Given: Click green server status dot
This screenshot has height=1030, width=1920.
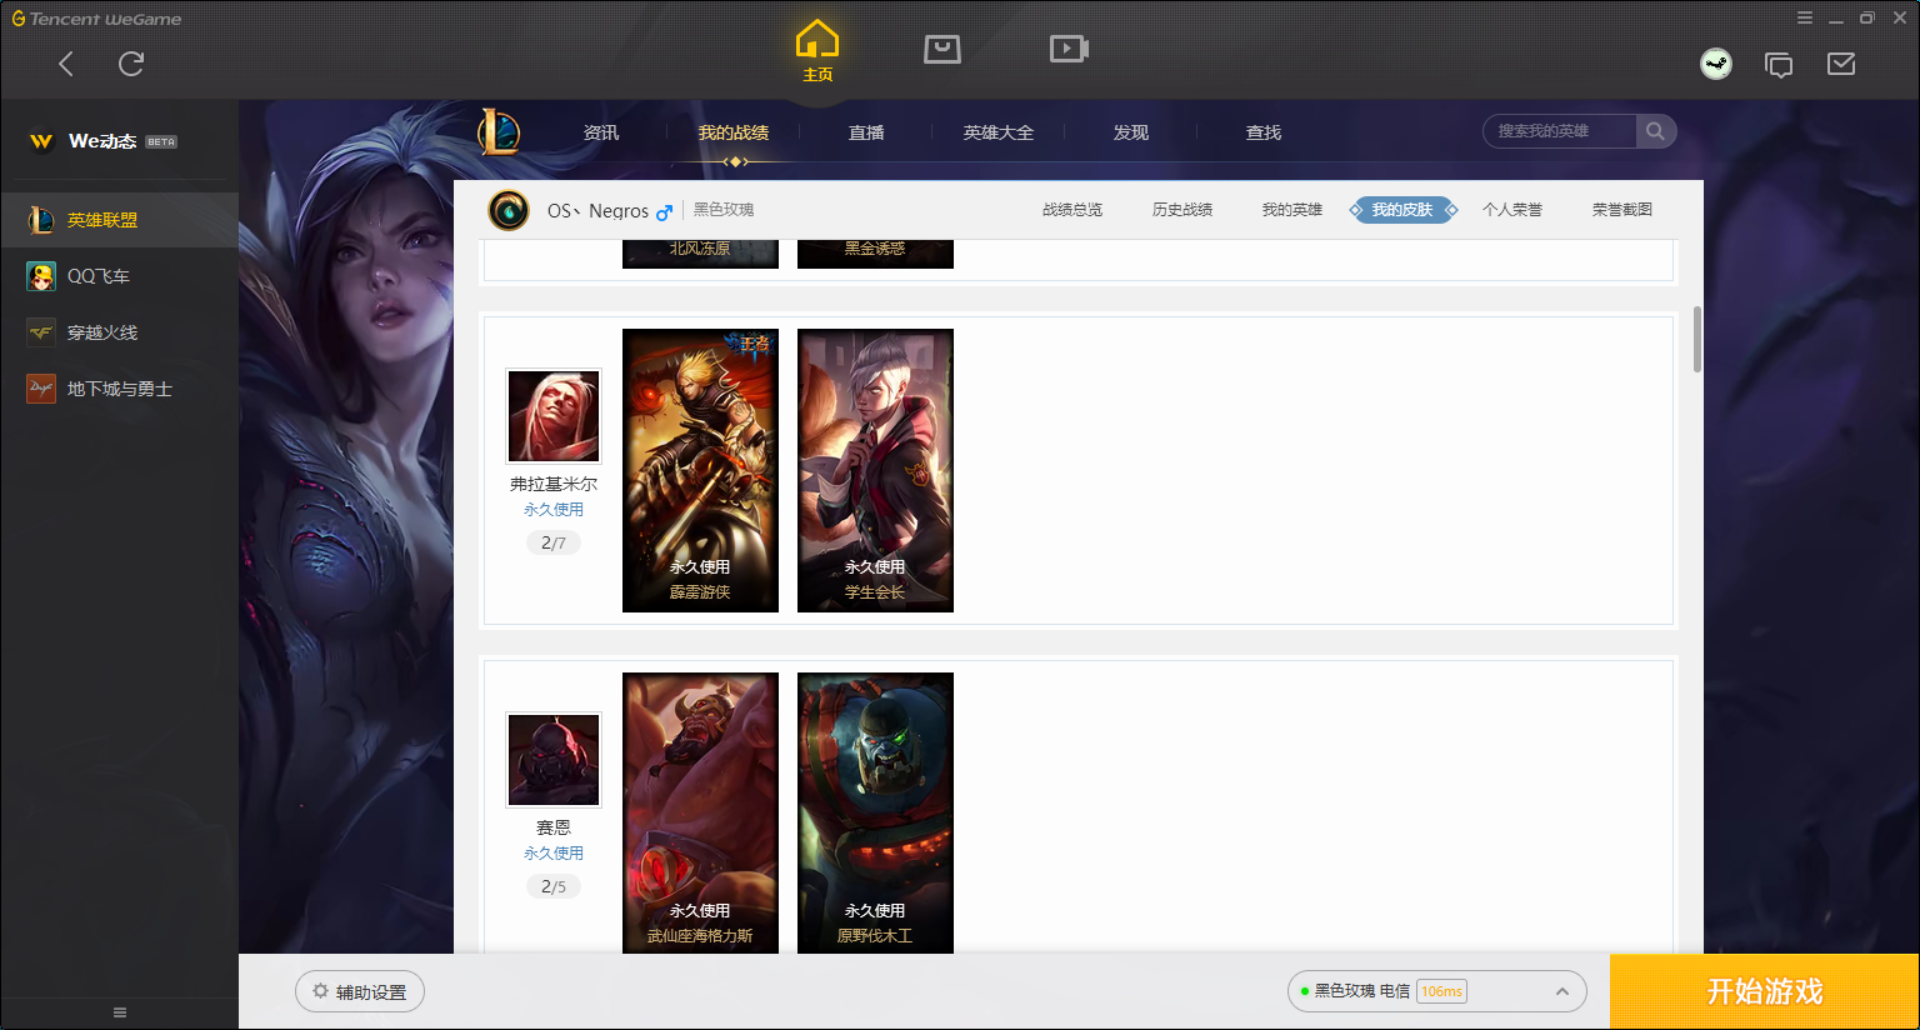Looking at the screenshot, I should point(1305,991).
